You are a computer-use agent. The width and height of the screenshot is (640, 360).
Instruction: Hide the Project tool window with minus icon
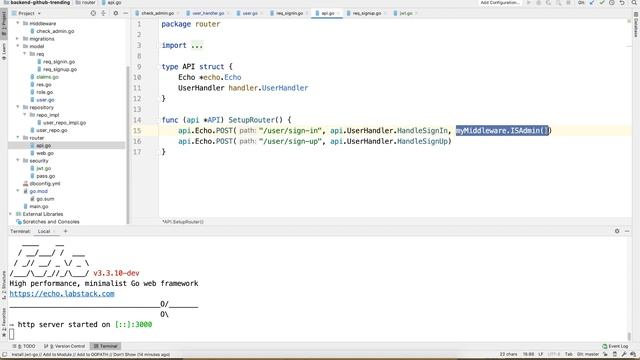(125, 13)
